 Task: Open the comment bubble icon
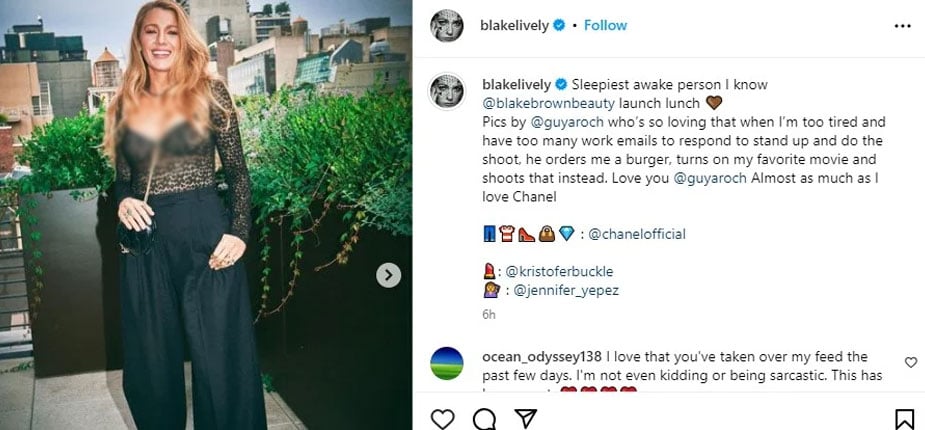tap(483, 416)
